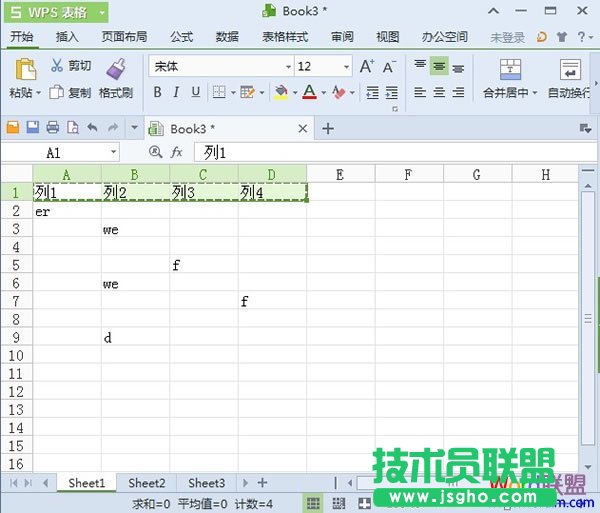Increase font size with A+ icon
The width and height of the screenshot is (600, 513).
pos(367,67)
